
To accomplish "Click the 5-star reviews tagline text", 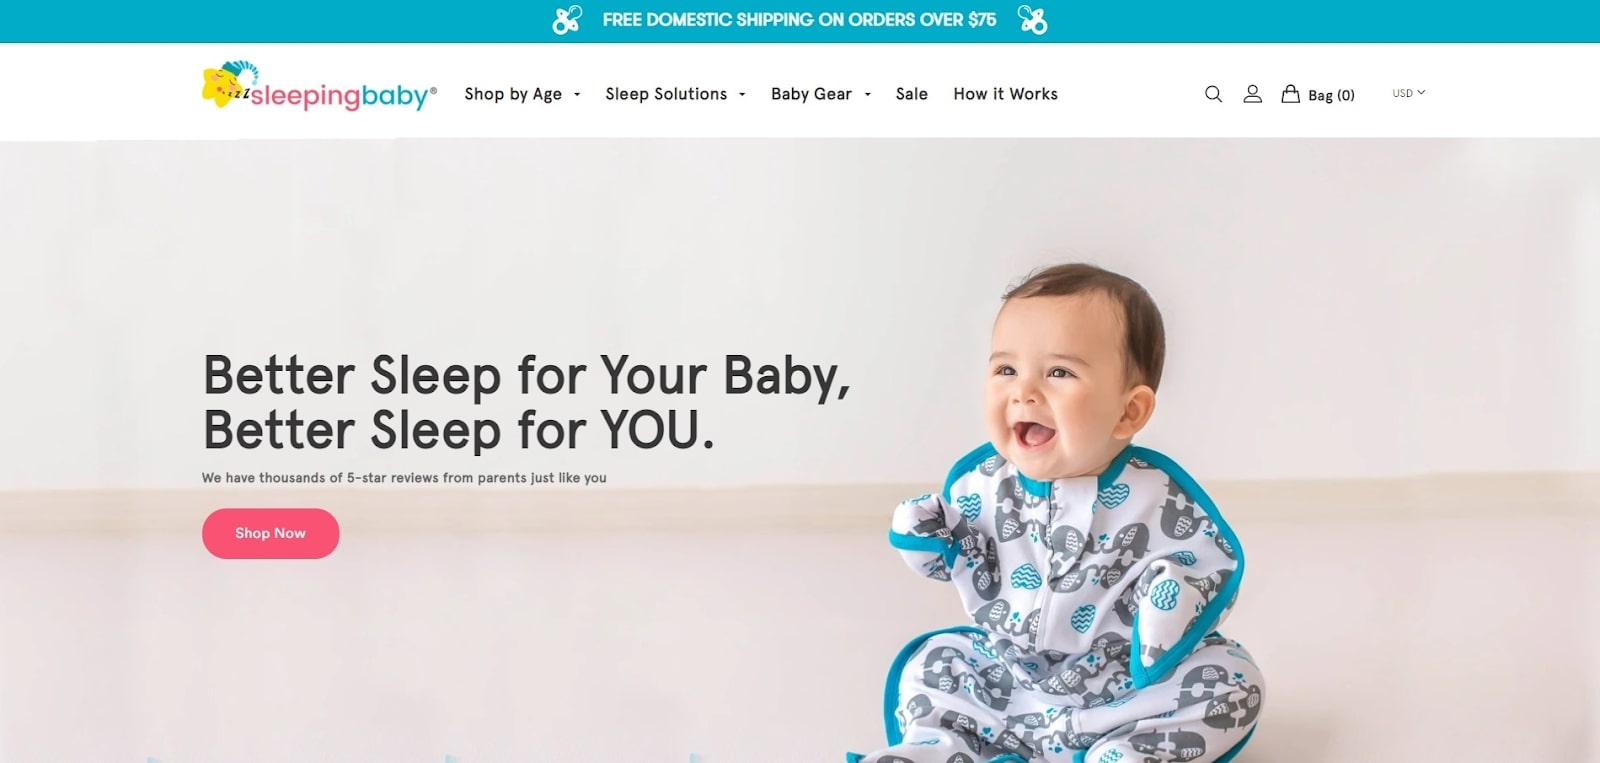I will click(404, 478).
